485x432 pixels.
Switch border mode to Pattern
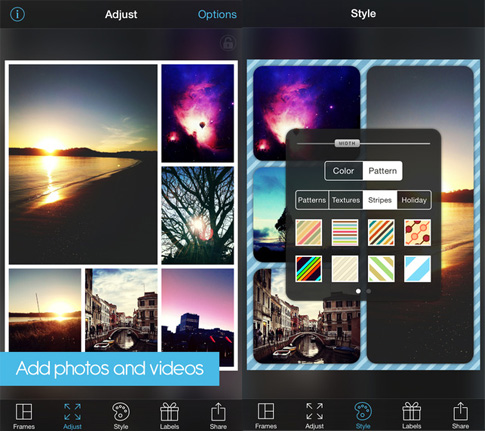pos(382,171)
